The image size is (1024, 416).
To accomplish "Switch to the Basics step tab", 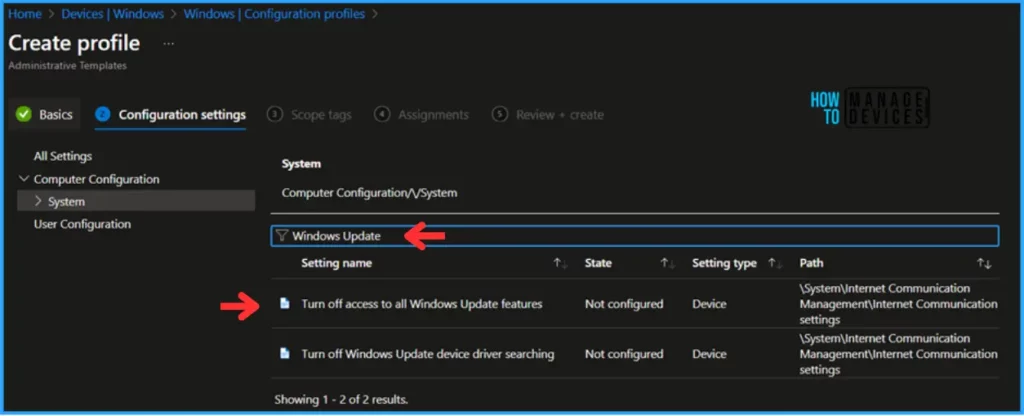I will tap(44, 115).
